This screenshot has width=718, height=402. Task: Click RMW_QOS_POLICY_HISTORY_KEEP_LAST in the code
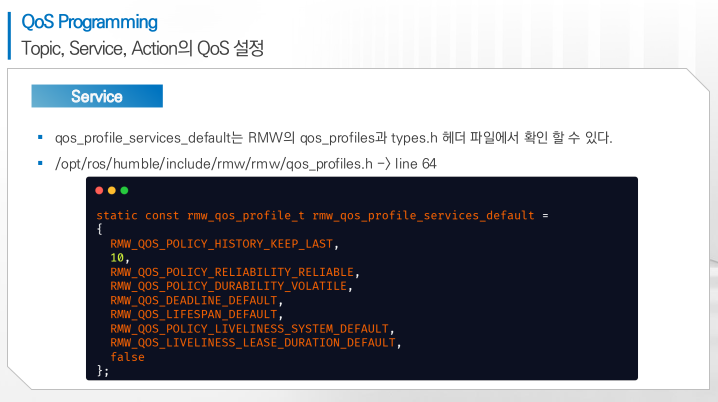pyautogui.click(x=221, y=244)
